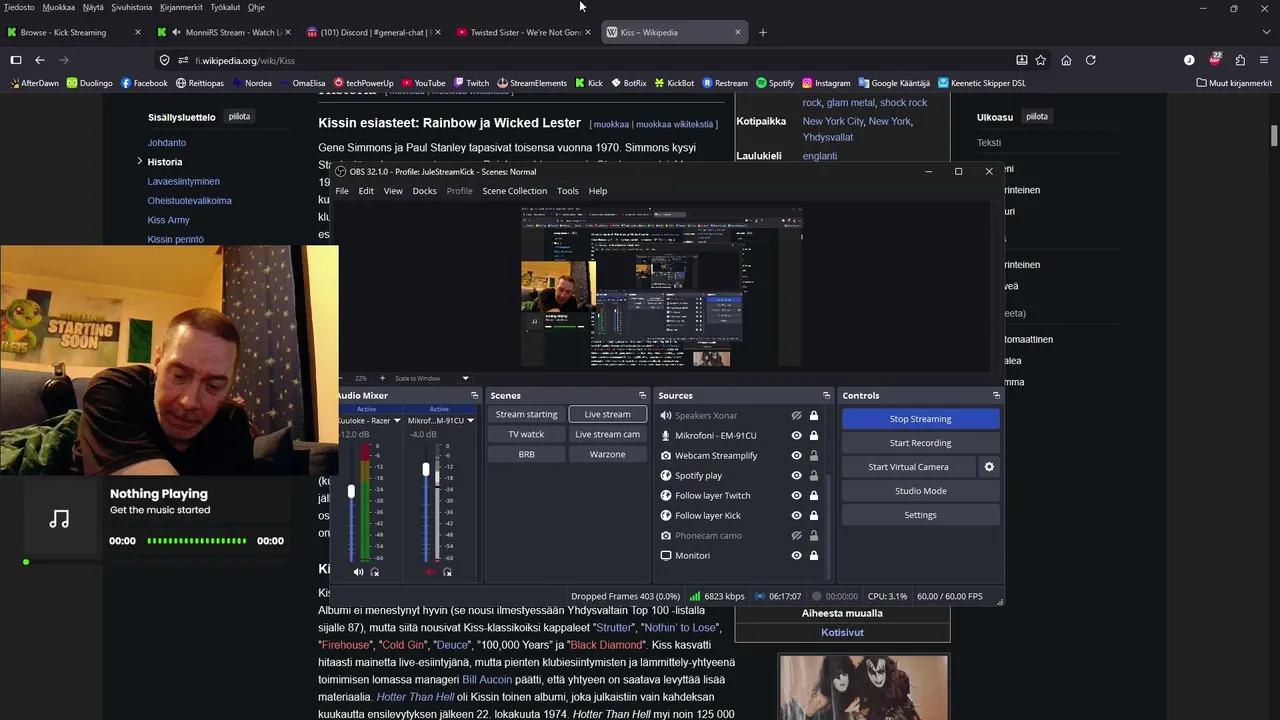Open the BotRix bookmark
The height and width of the screenshot is (720, 1280).
pos(628,83)
